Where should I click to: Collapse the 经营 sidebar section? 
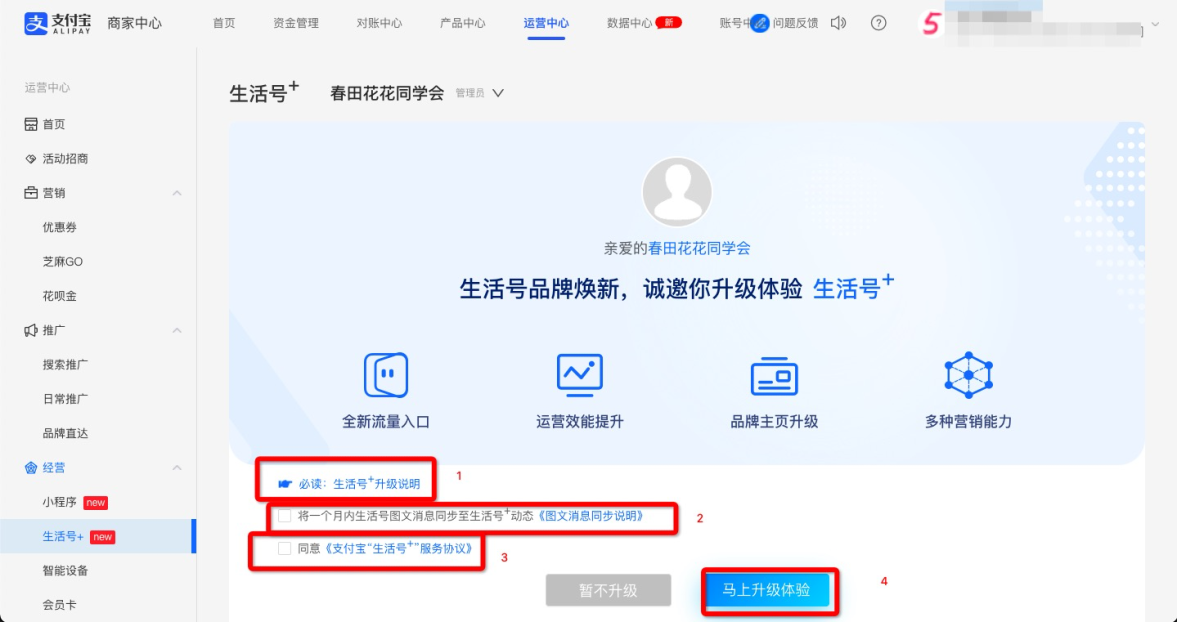(177, 468)
